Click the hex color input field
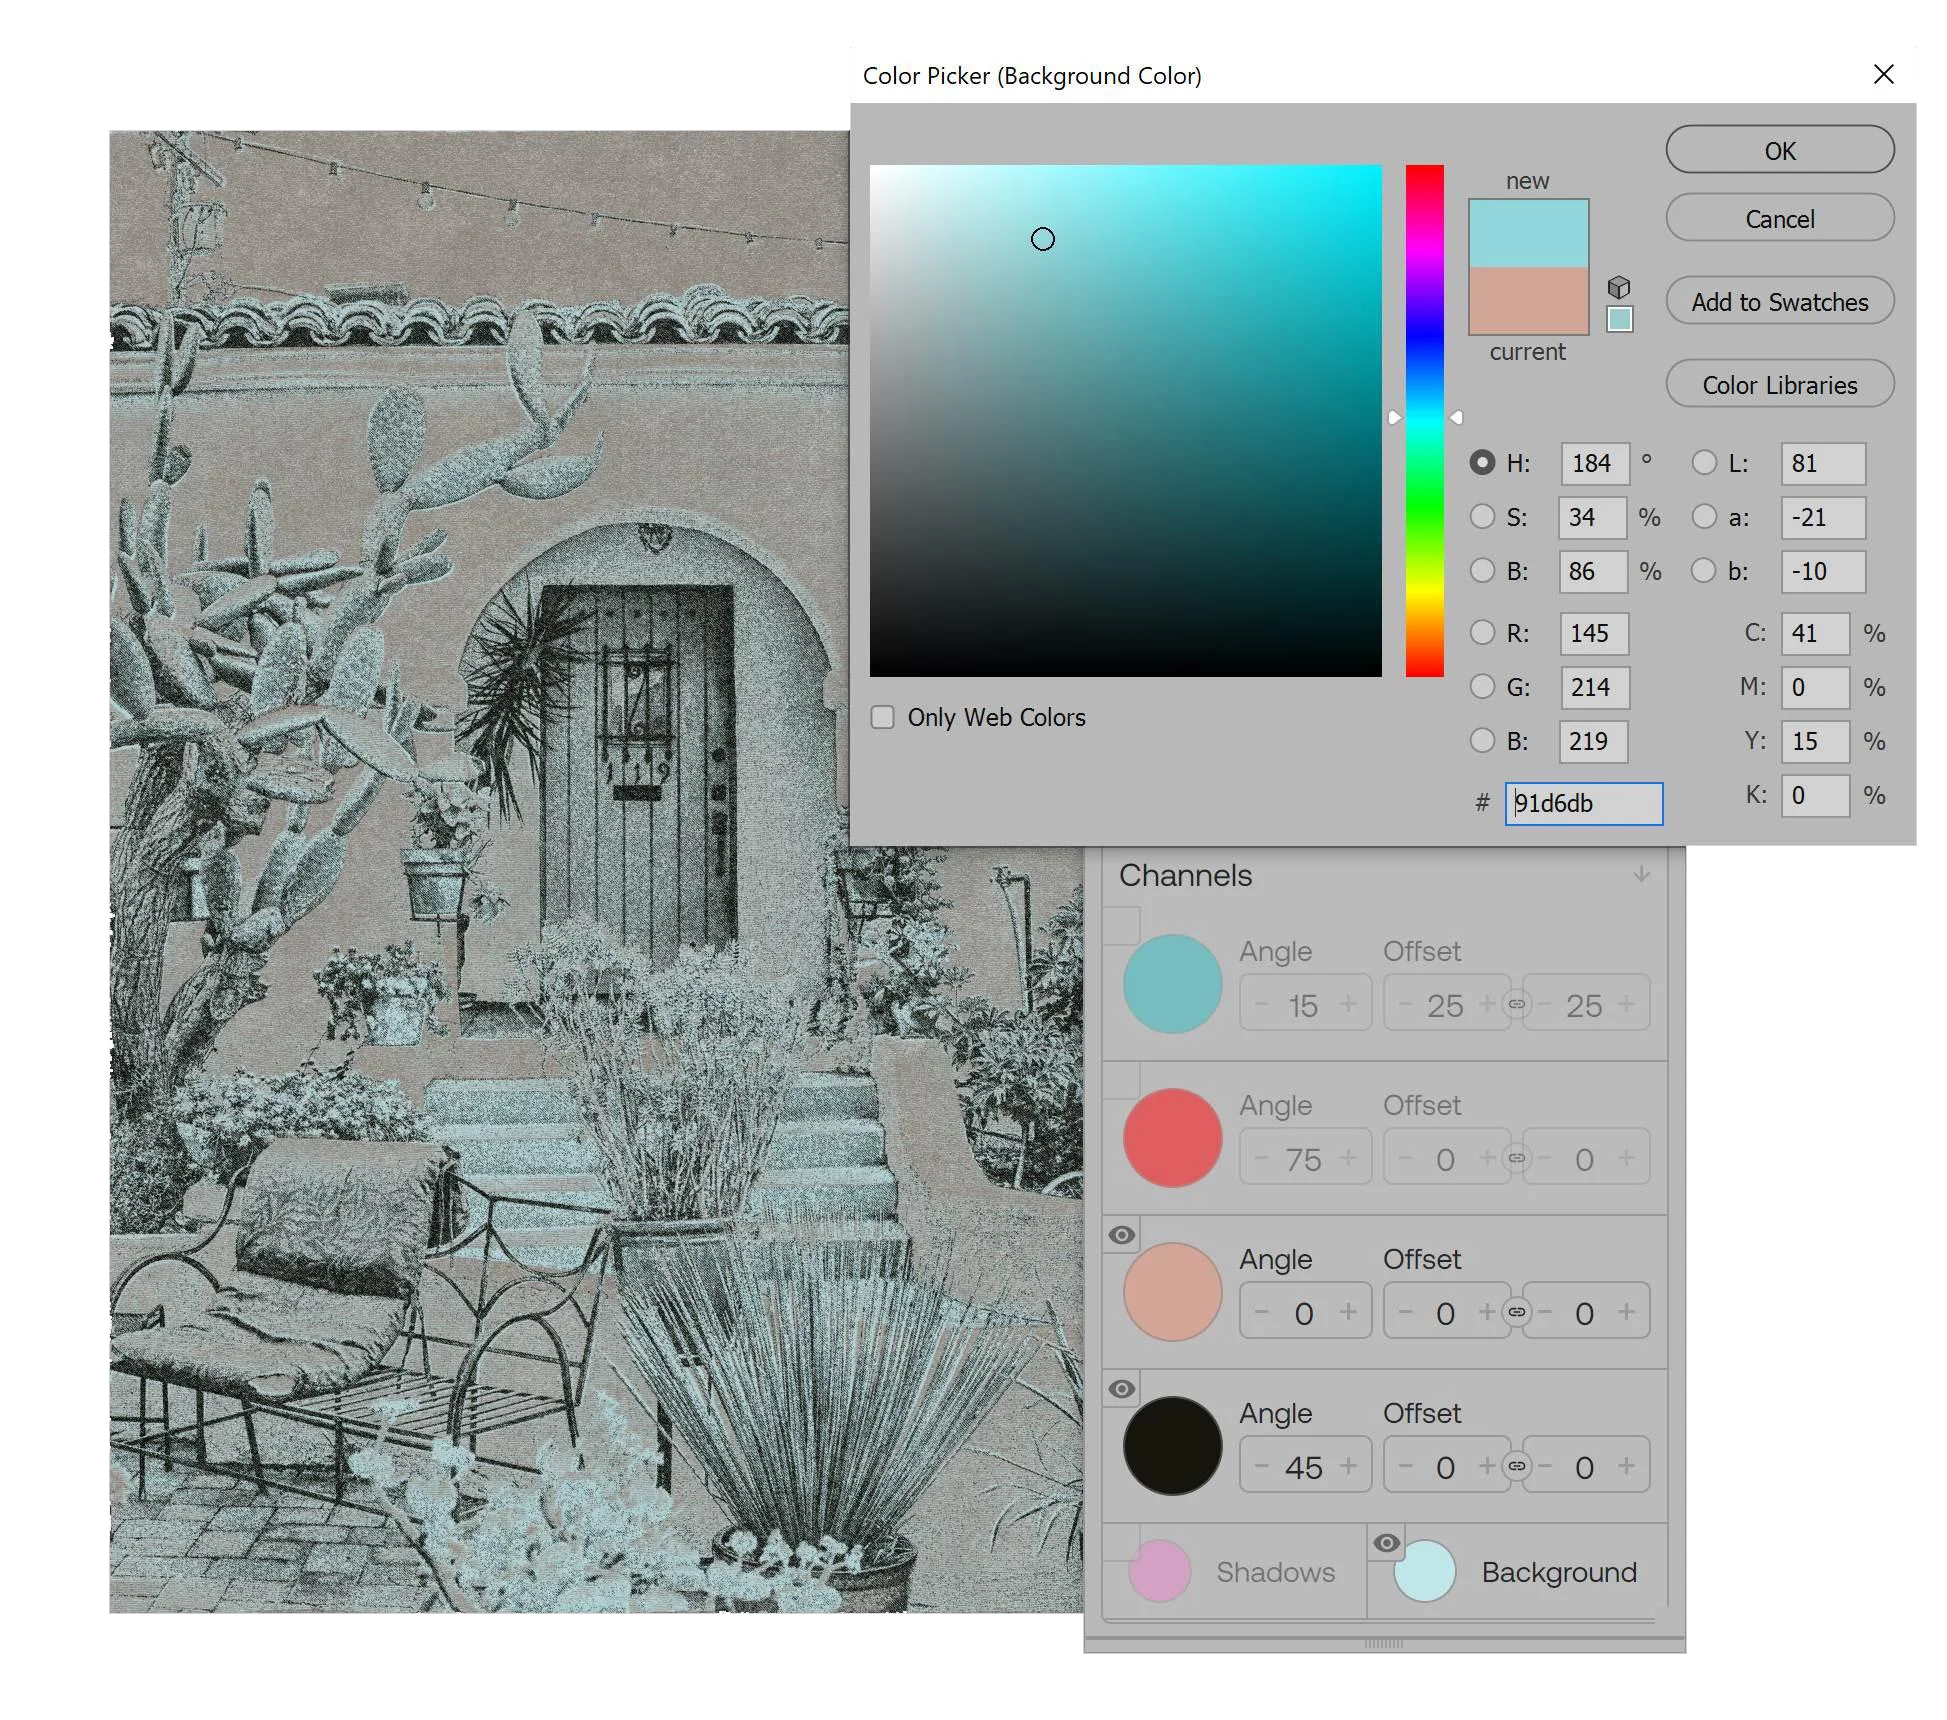This screenshot has height=1720, width=1947. [1584, 803]
